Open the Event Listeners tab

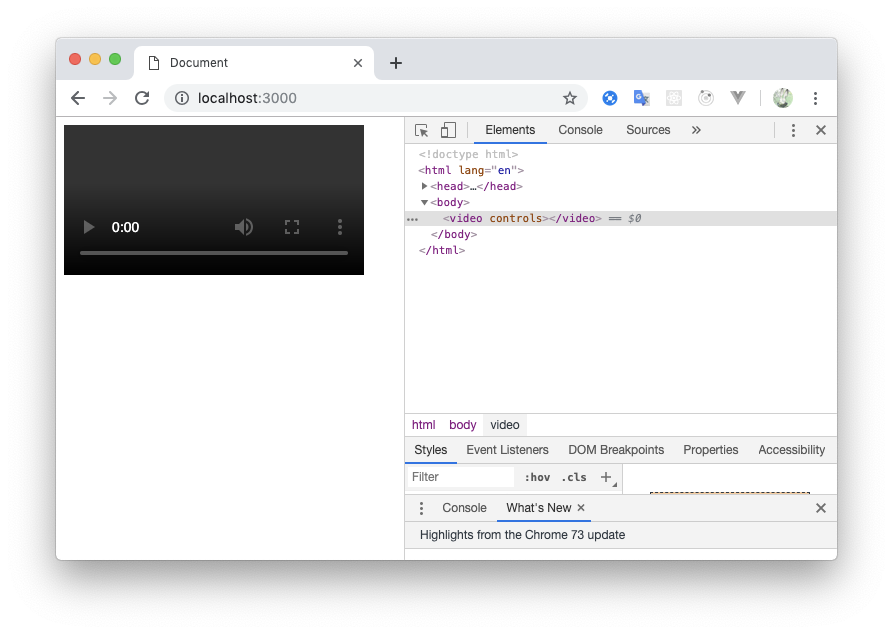point(507,450)
